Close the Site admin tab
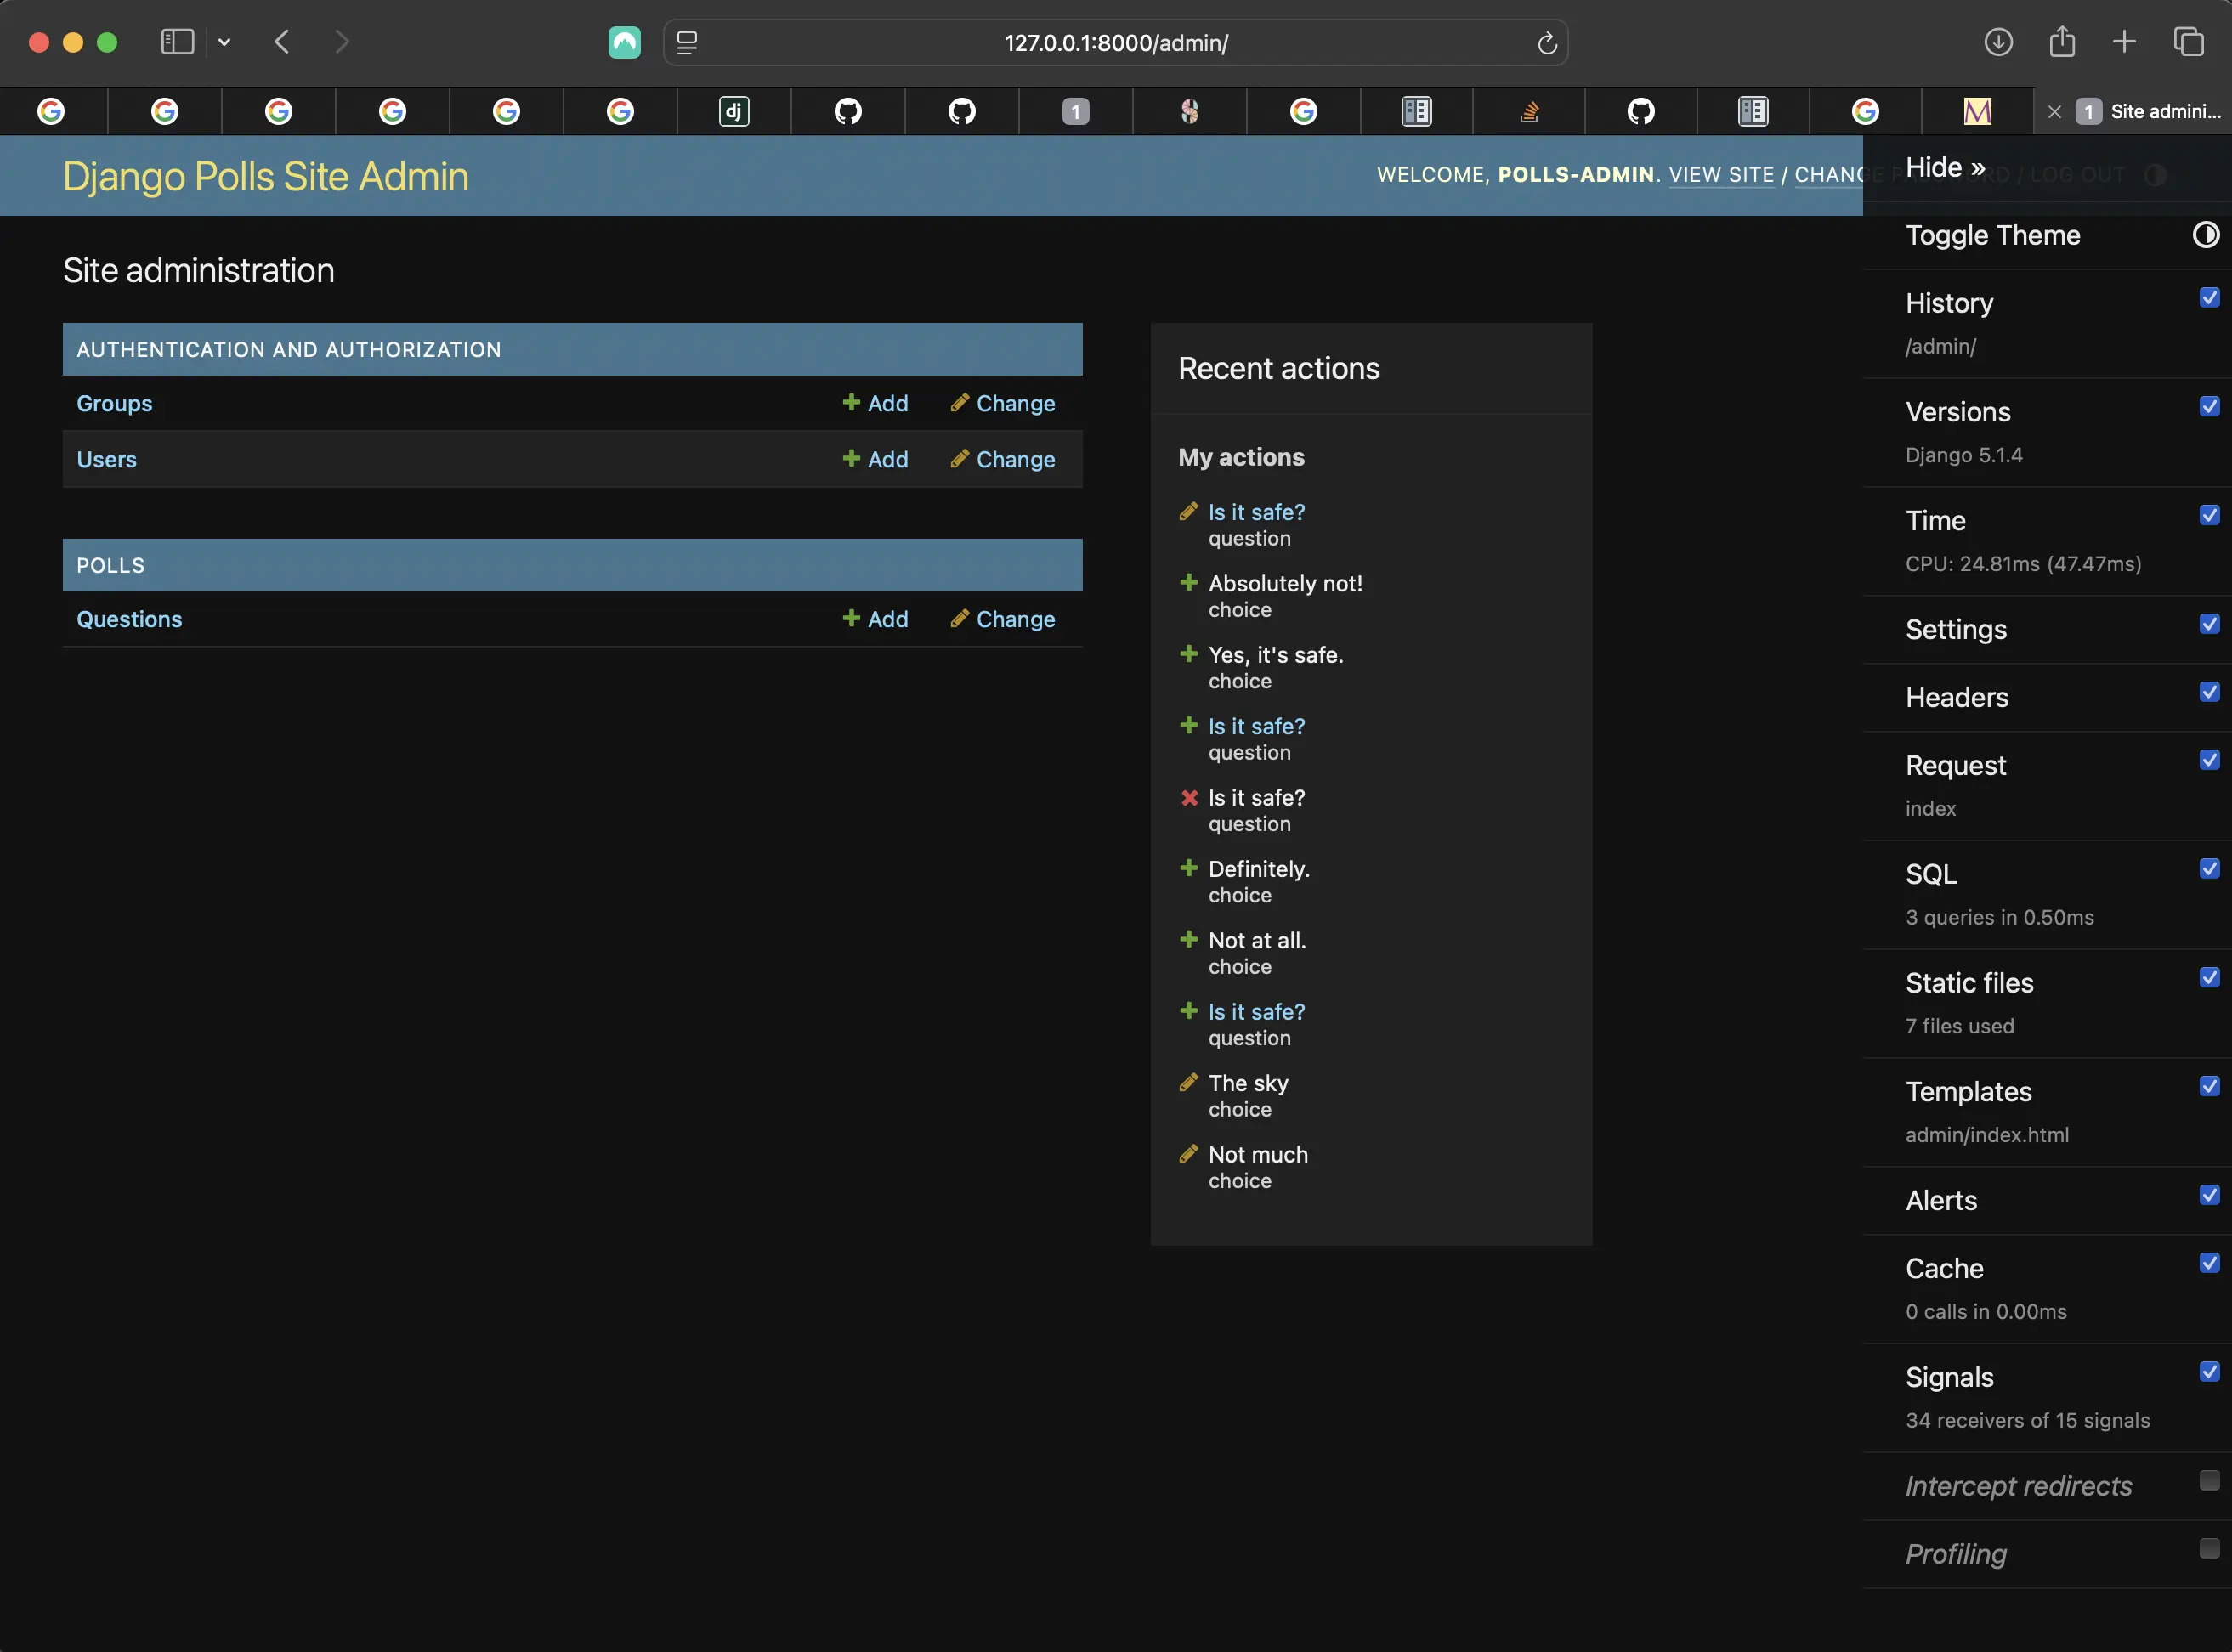The height and width of the screenshot is (1652, 2232). click(2054, 112)
